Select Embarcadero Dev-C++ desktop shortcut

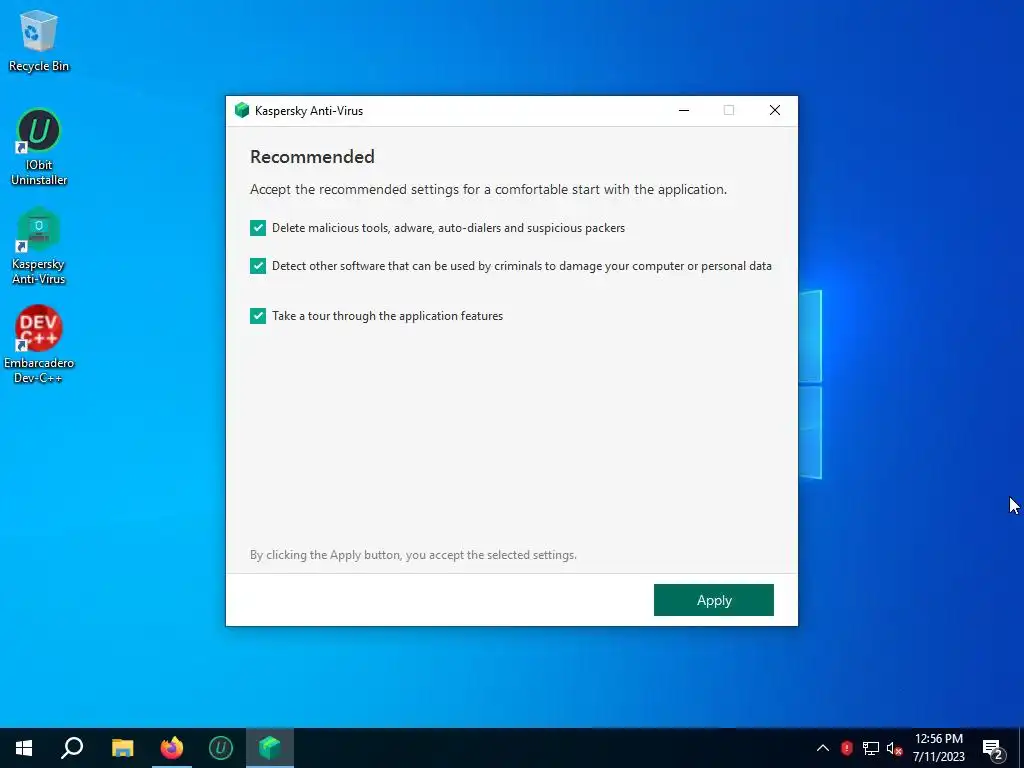pyautogui.click(x=39, y=345)
